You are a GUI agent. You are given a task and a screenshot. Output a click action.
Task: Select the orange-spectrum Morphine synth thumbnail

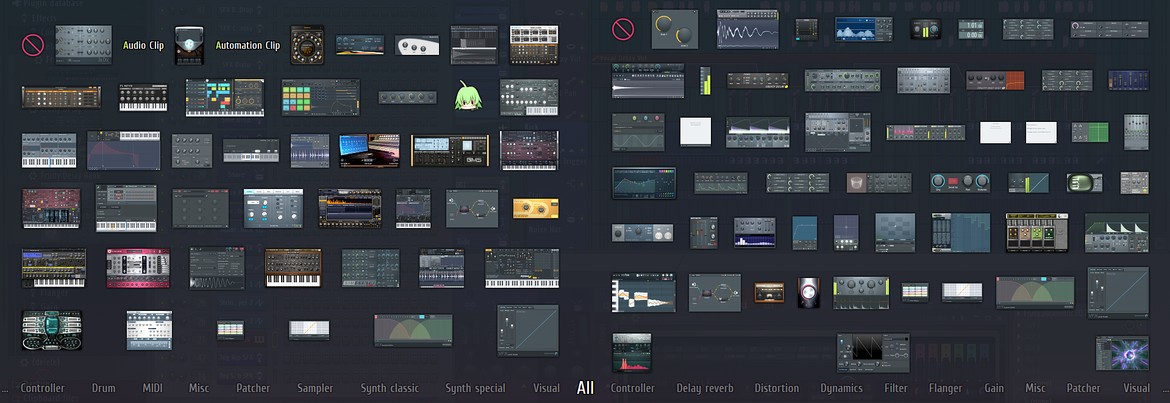pos(350,208)
